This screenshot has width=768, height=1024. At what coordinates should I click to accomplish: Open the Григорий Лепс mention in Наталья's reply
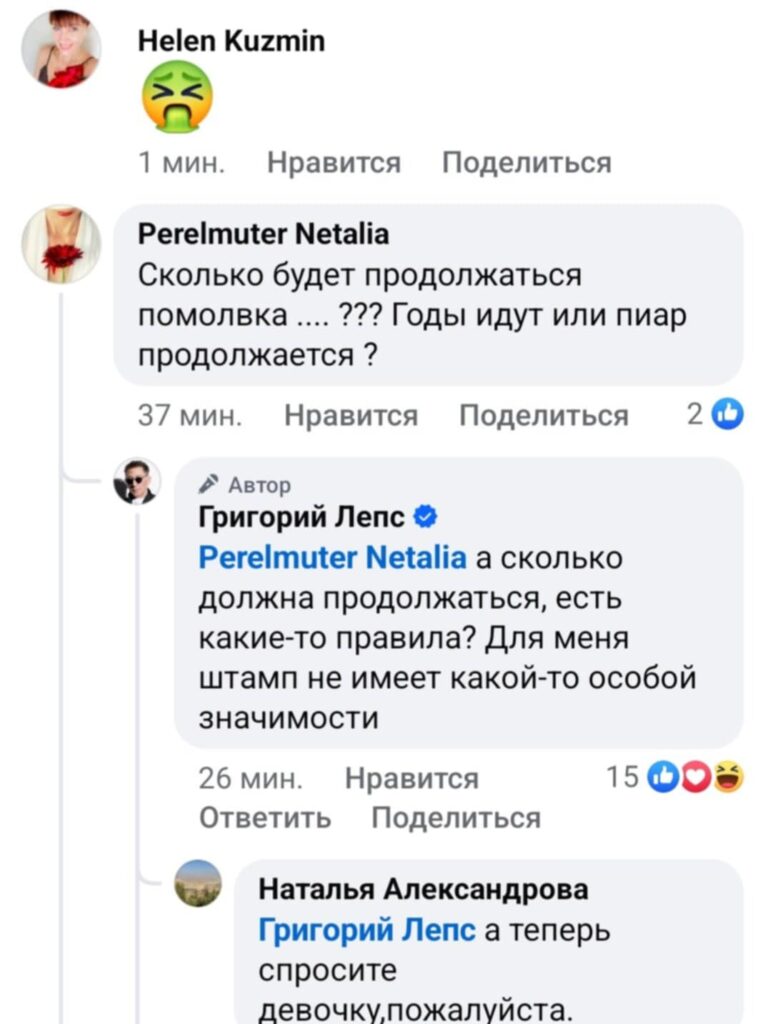point(367,930)
